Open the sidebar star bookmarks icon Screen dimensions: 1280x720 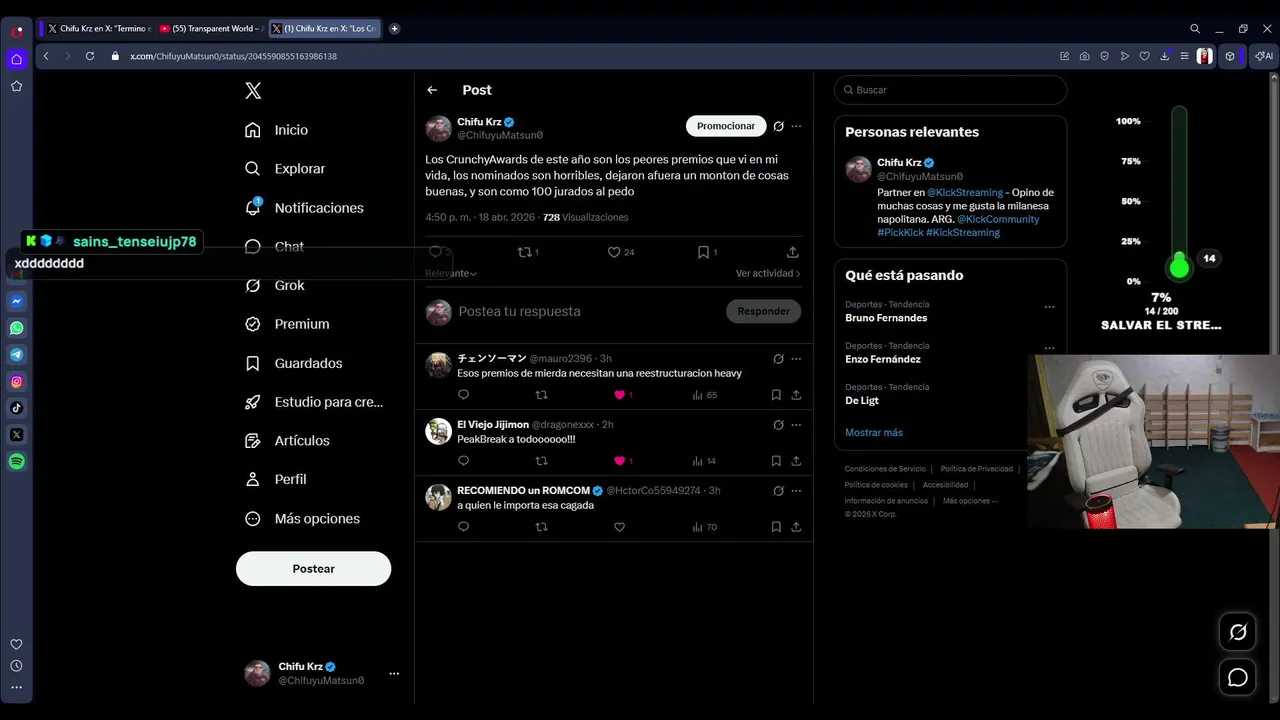tap(17, 86)
